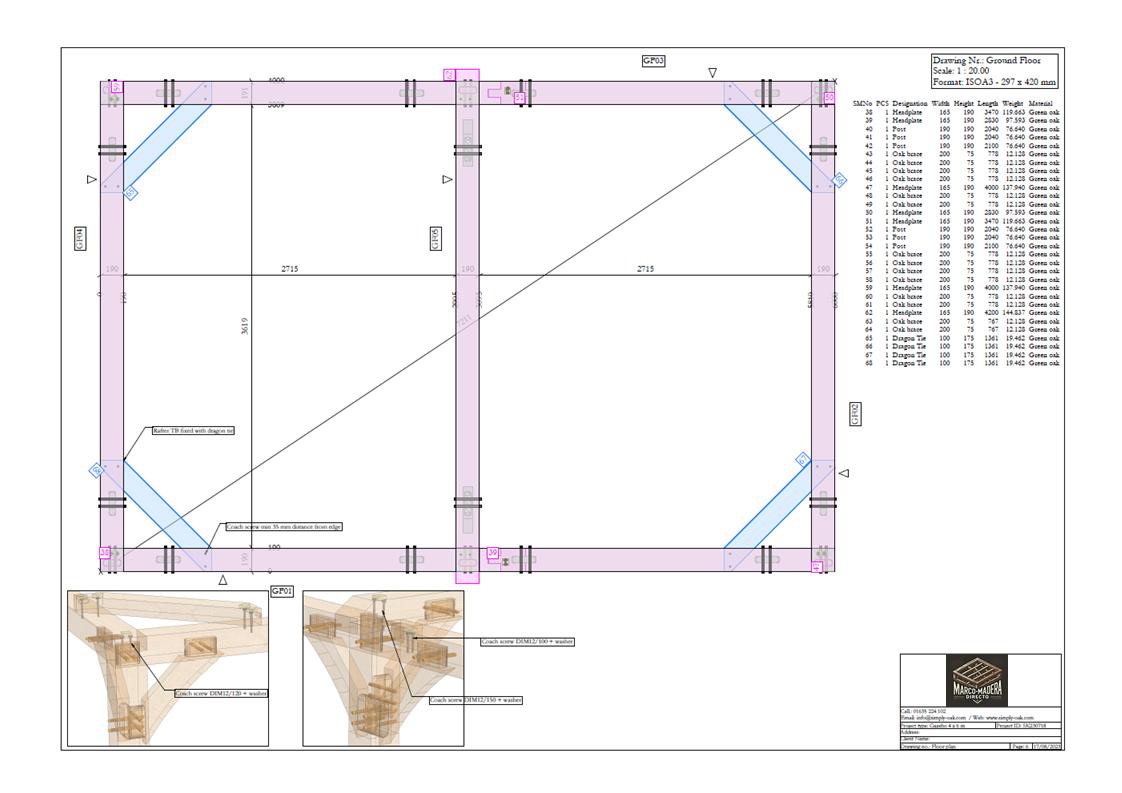Viewport: 1122px width, 793px height.
Task: Click the 'Page: 6' cell
Action: click(x=1021, y=746)
